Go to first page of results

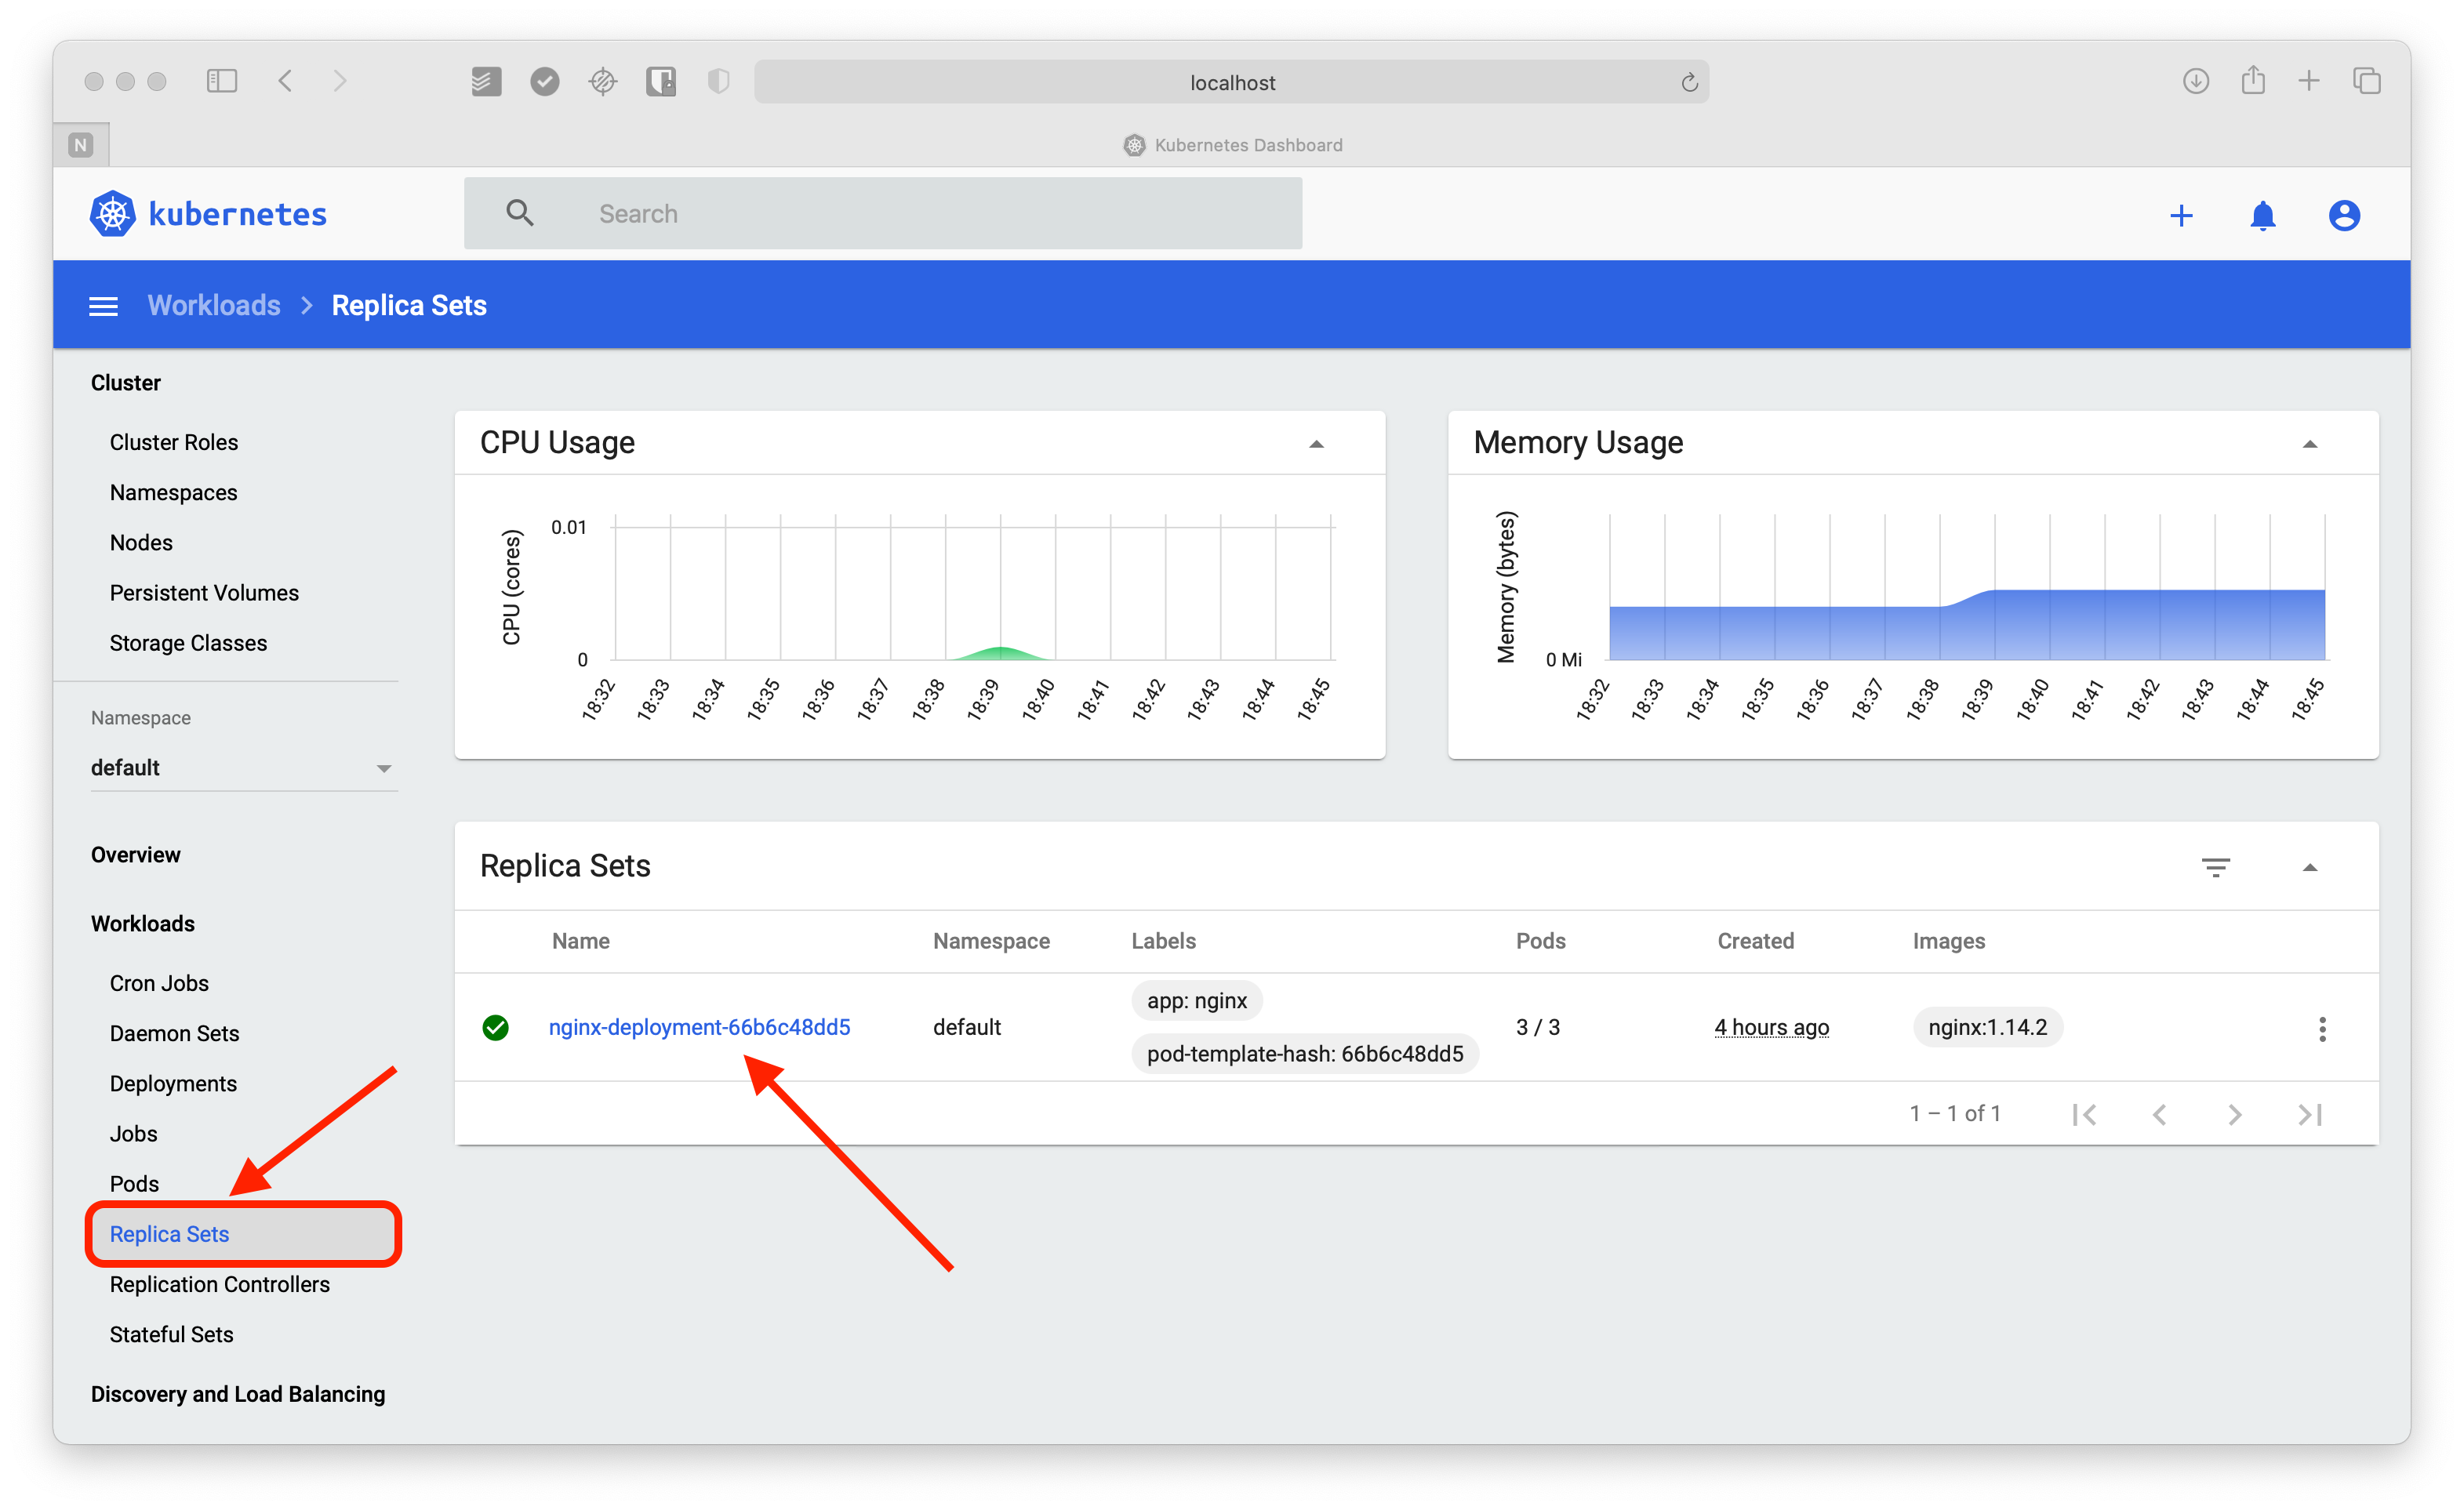pyautogui.click(x=2084, y=1114)
